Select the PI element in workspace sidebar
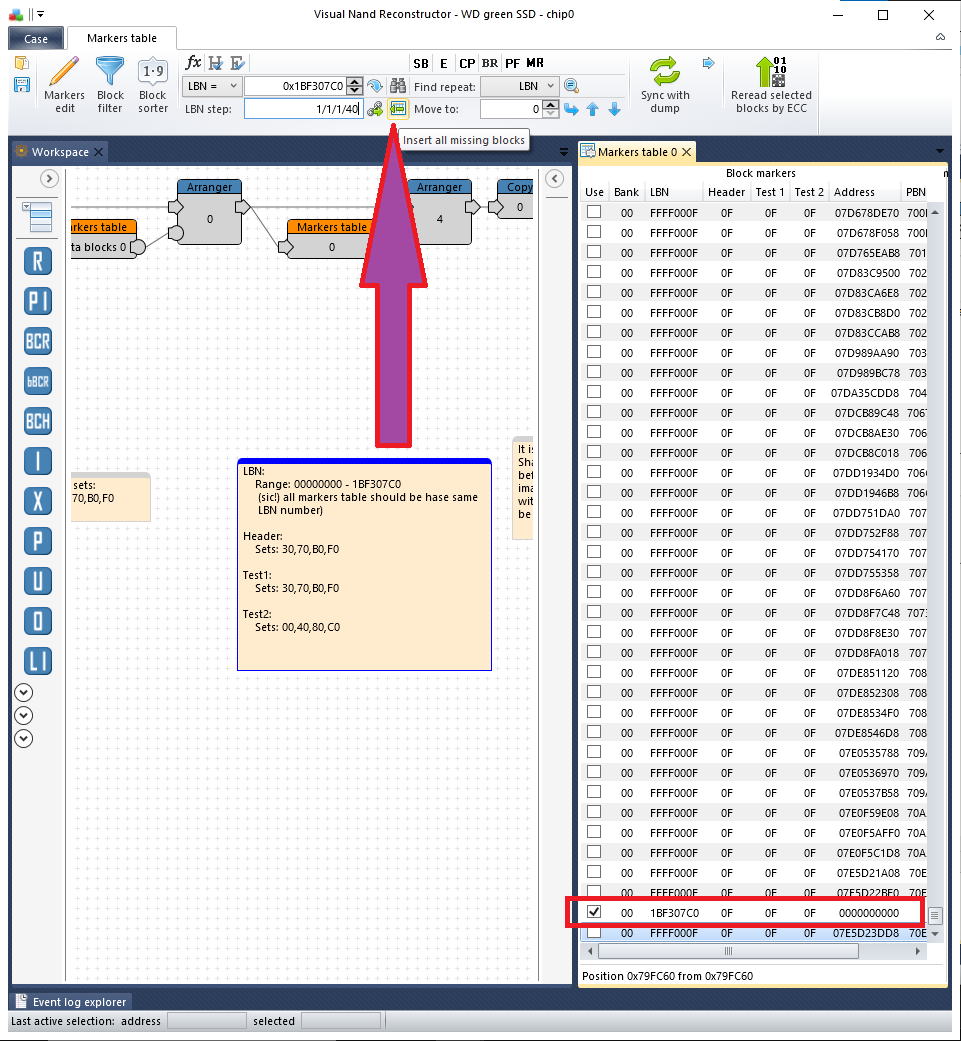Viewport: 961px width, 1041px height. click(38, 301)
